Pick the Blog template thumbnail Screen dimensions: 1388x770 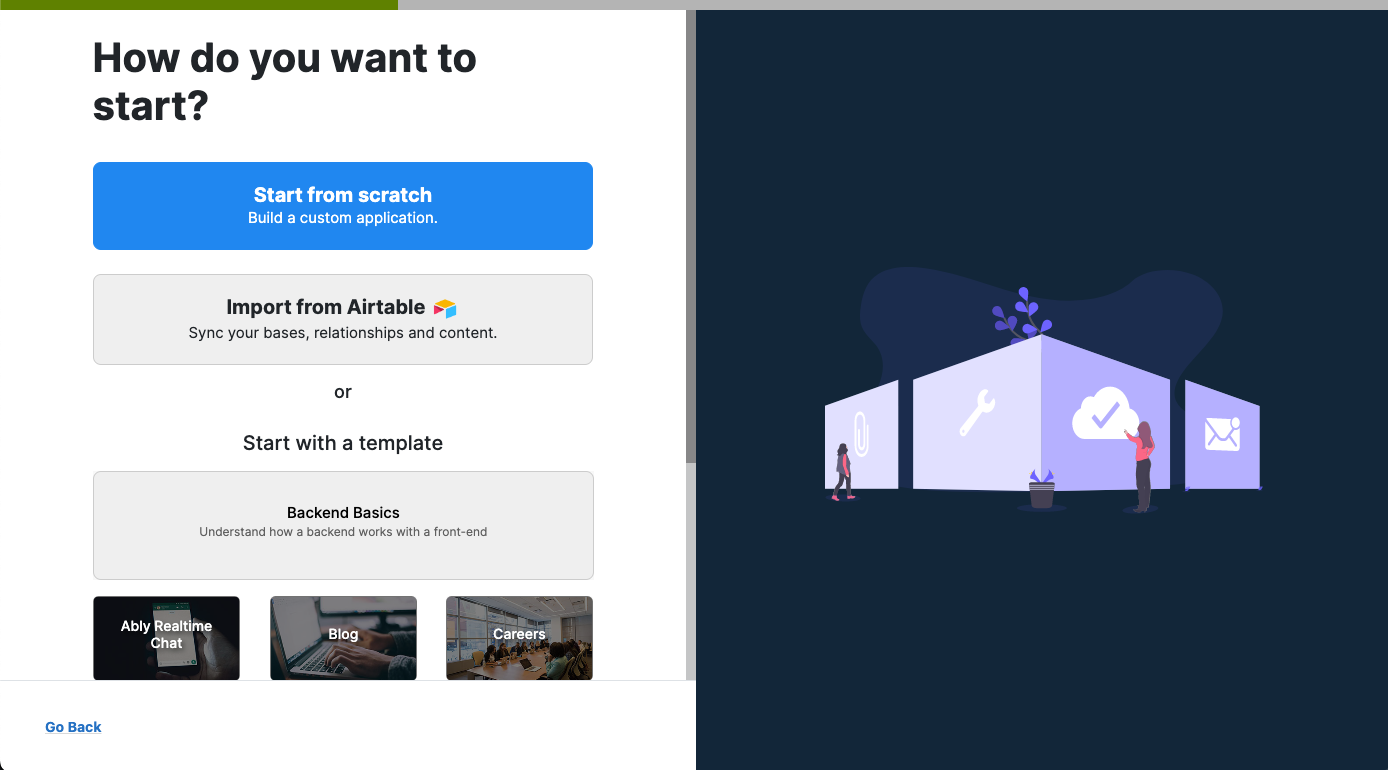point(343,637)
